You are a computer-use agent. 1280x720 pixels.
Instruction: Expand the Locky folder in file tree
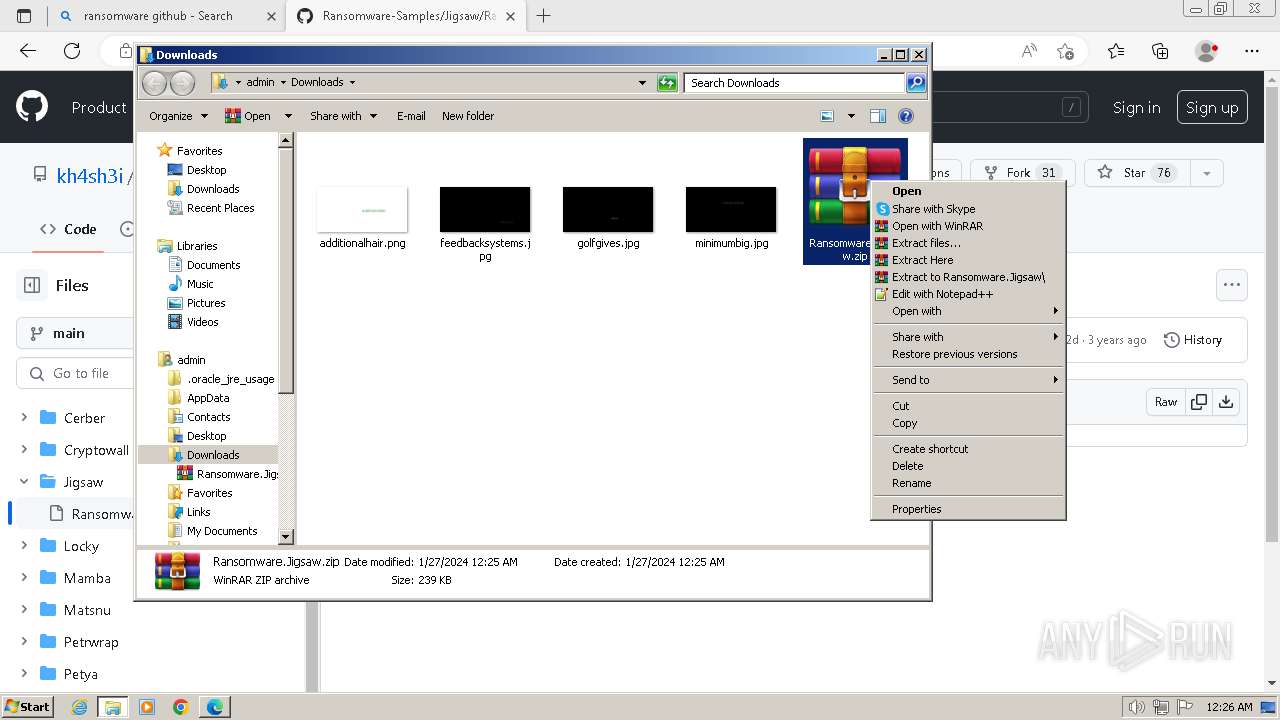click(24, 546)
